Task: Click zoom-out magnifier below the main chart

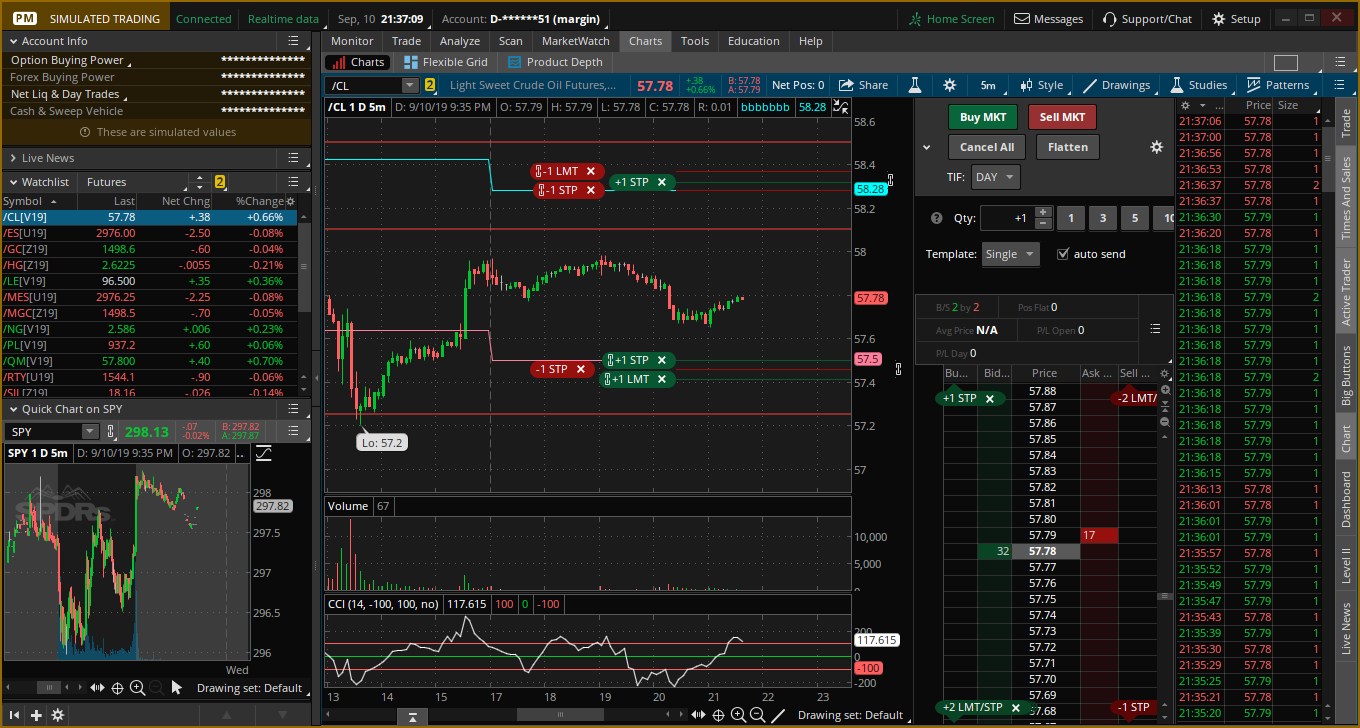Action: (757, 714)
